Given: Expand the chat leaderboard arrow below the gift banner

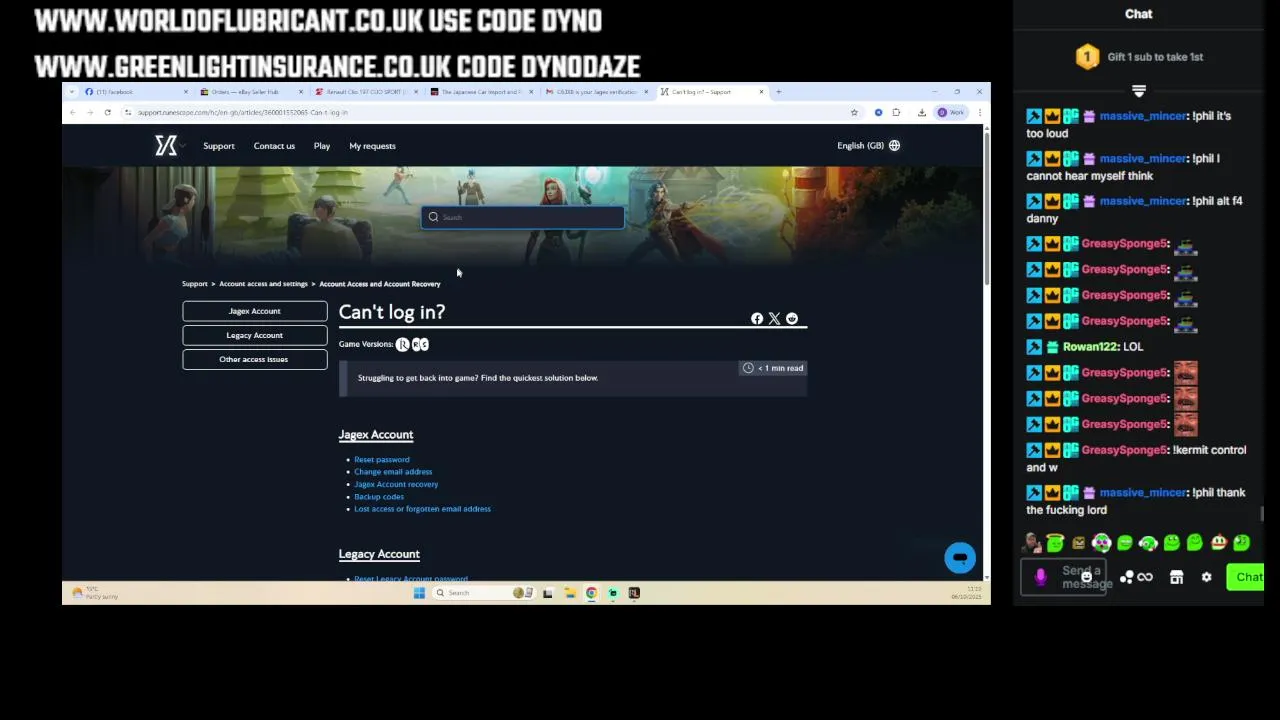Looking at the screenshot, I should pos(1139,91).
